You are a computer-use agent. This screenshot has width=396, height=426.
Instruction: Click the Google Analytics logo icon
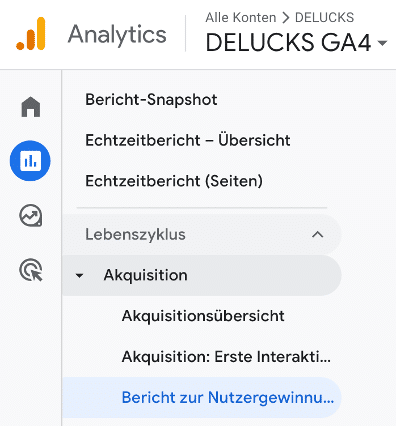coord(30,34)
